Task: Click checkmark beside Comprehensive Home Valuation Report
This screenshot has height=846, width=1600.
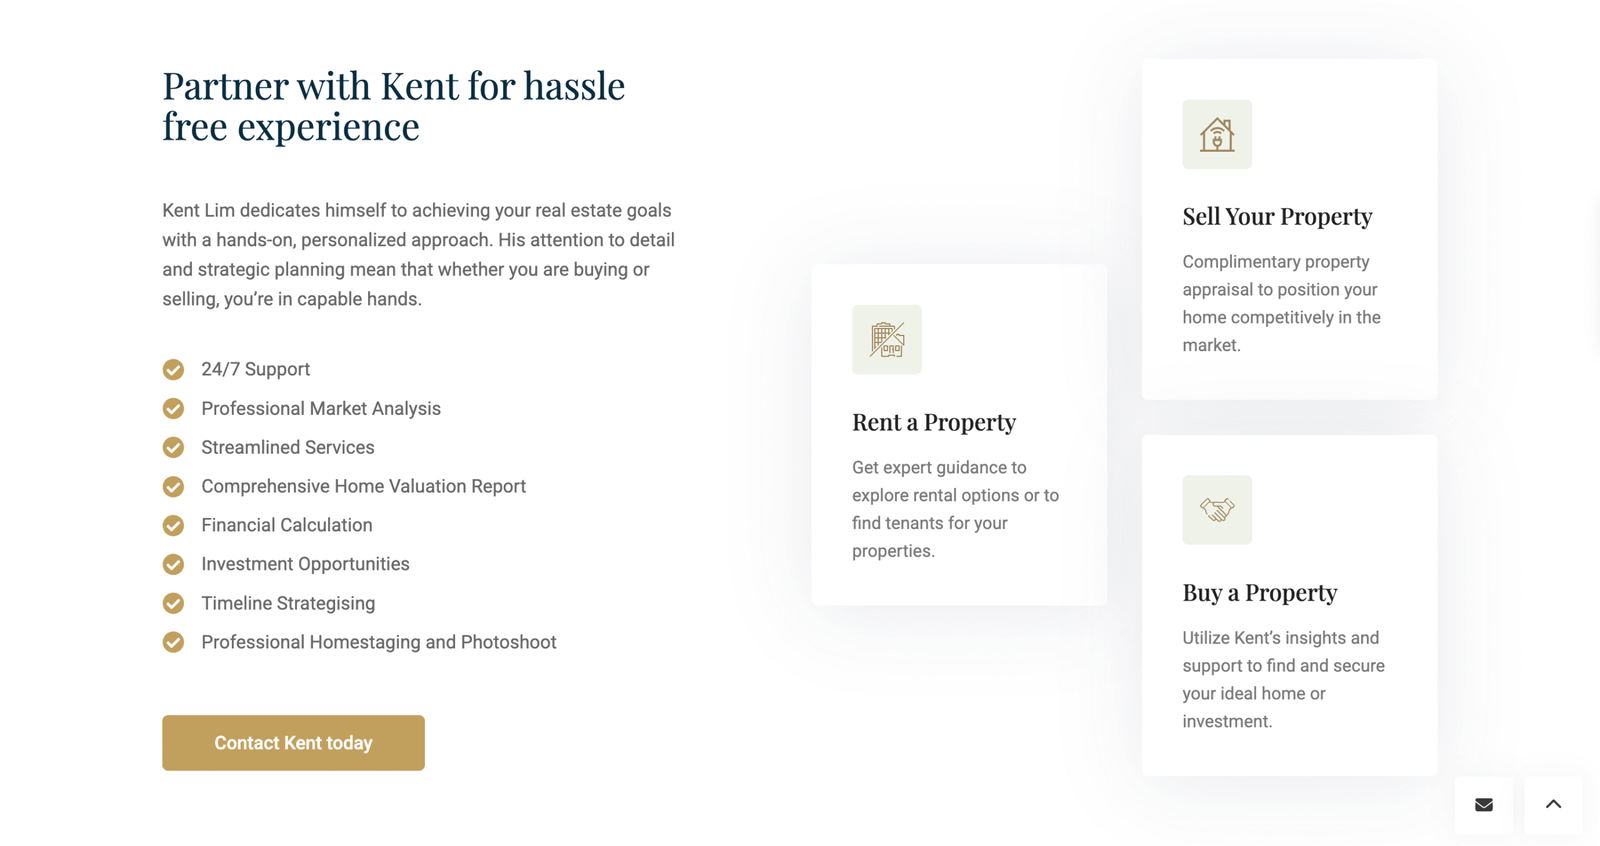Action: 173,487
